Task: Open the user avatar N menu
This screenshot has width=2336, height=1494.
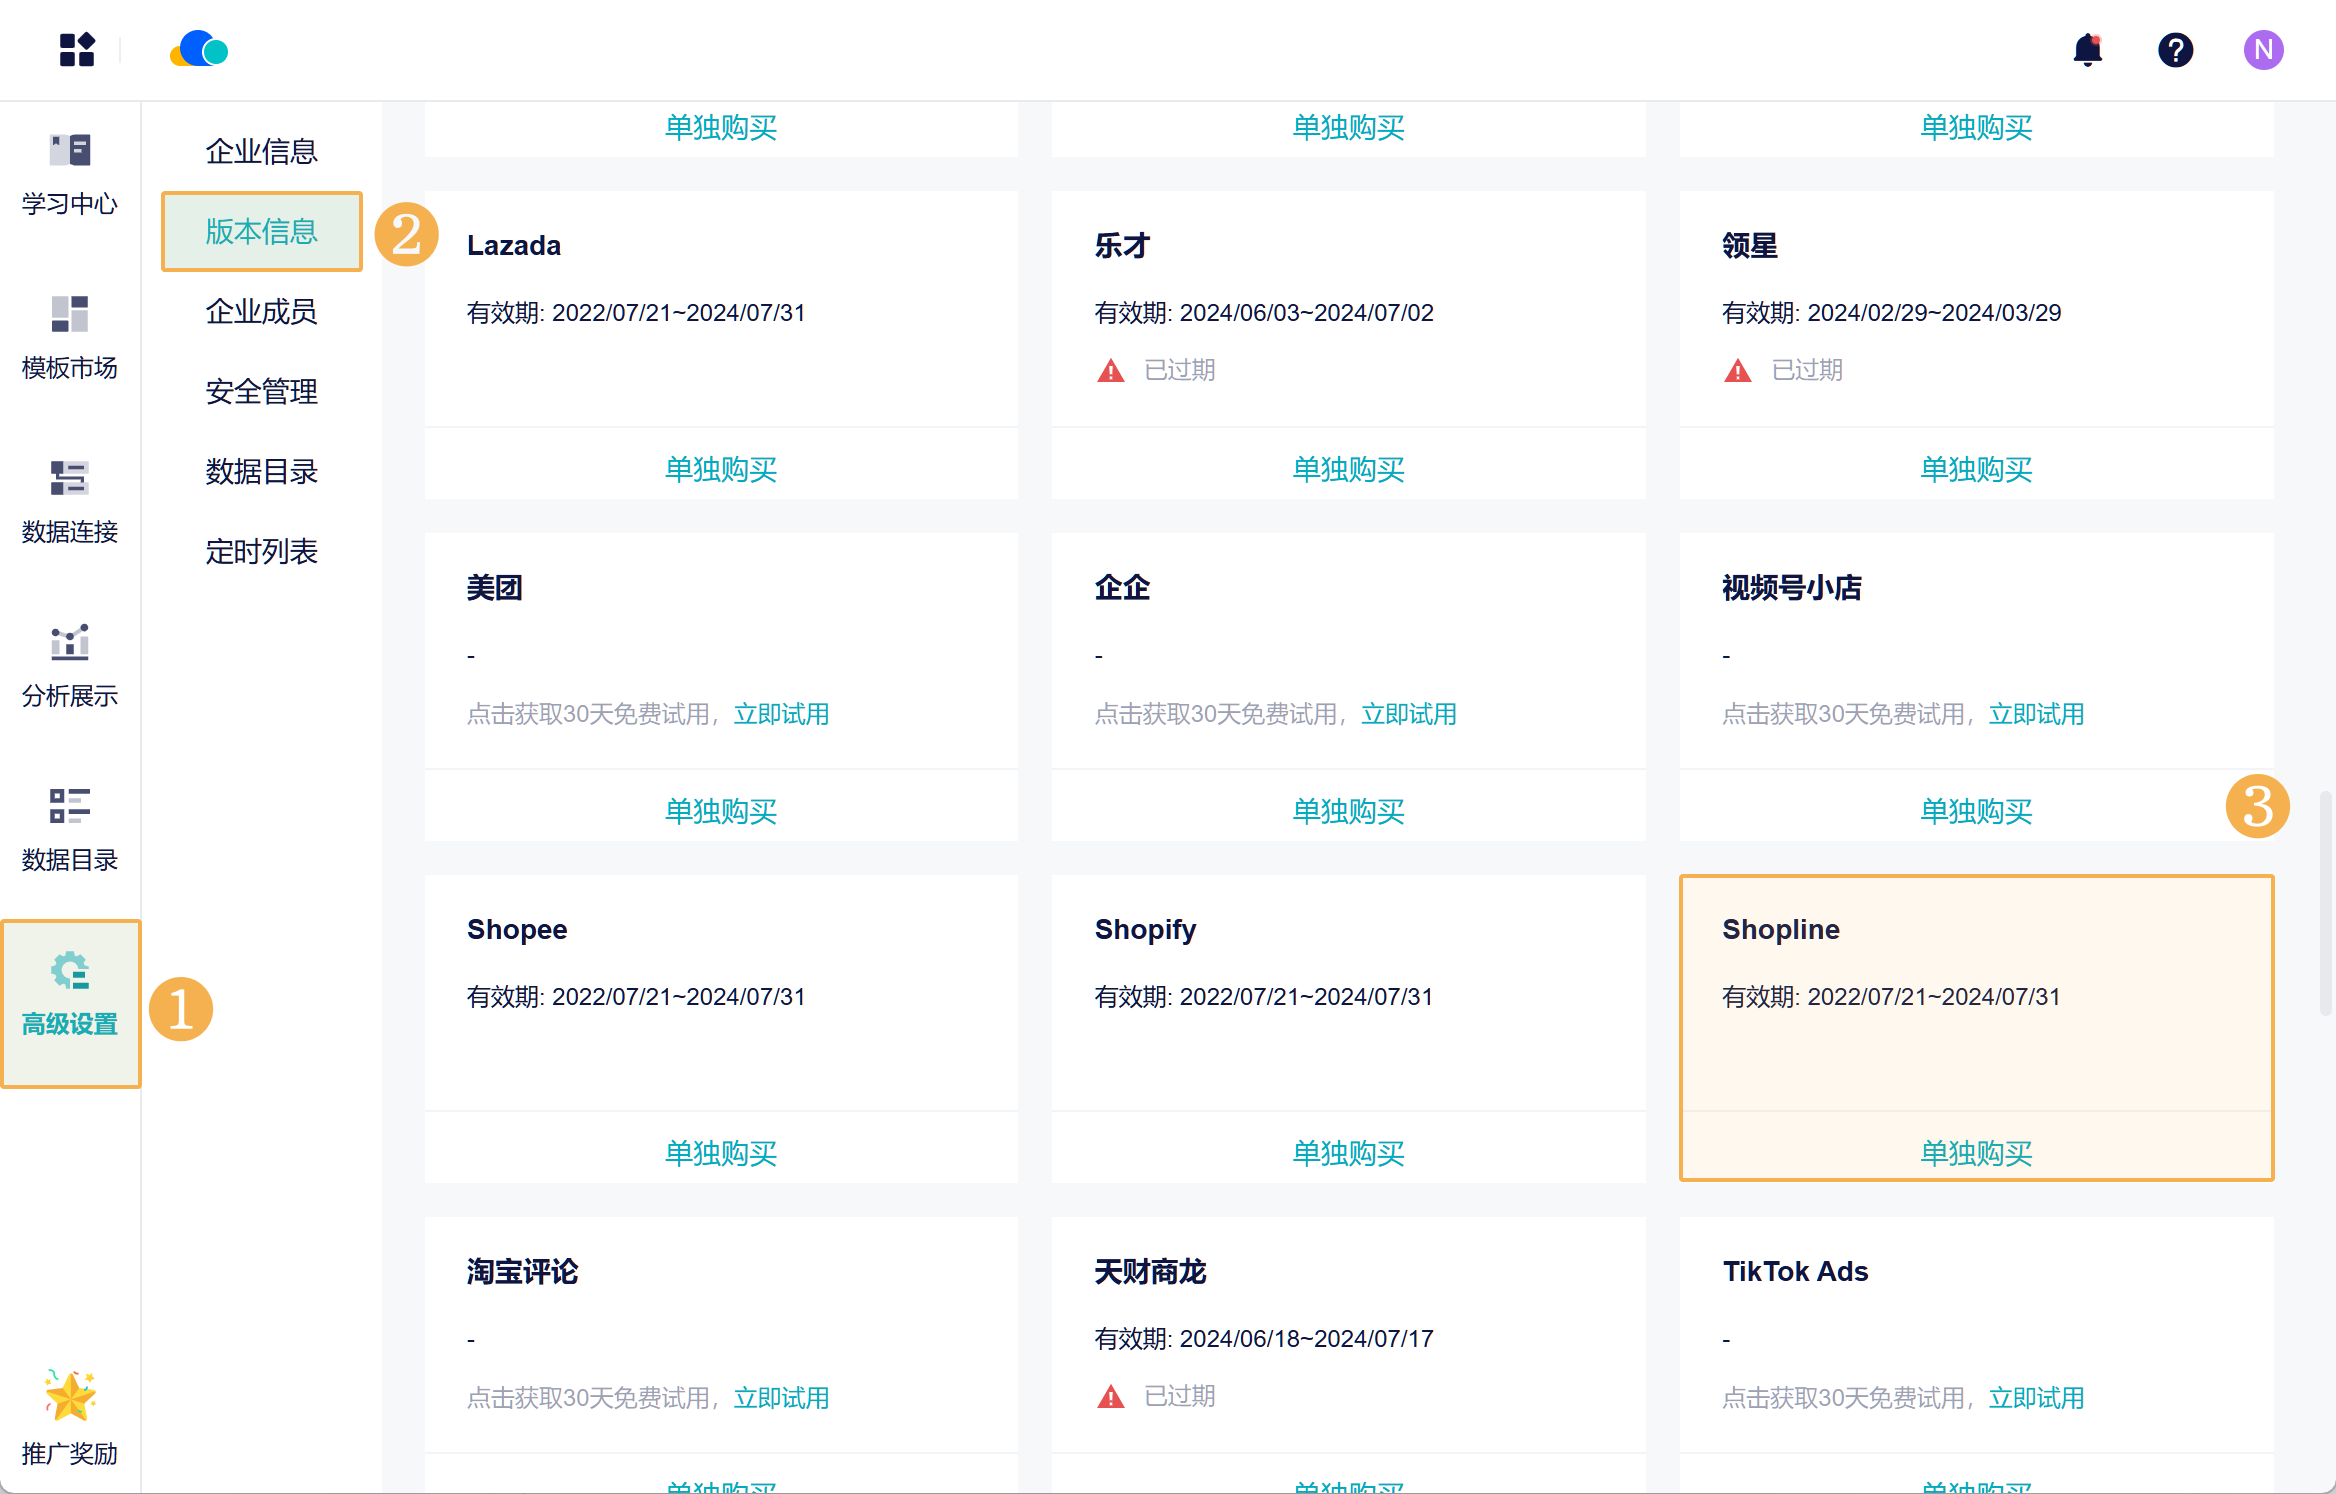Action: pos(2263,50)
